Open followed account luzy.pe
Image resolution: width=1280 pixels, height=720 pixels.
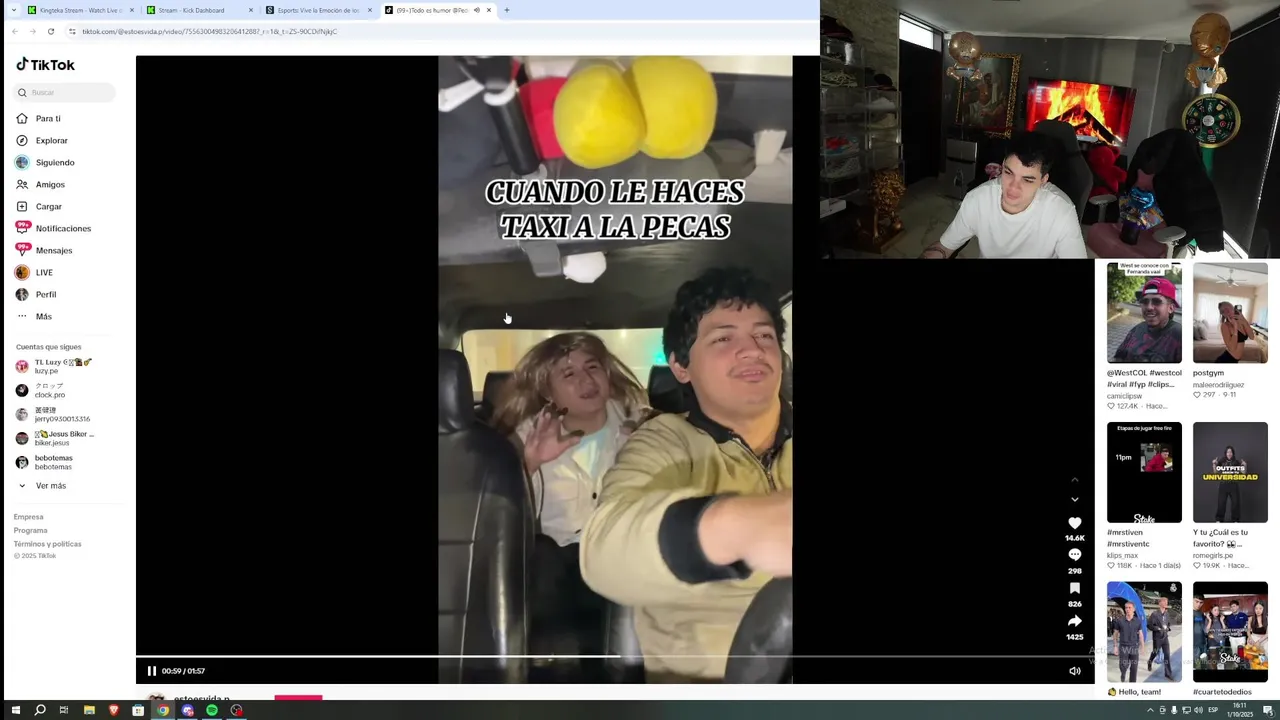[x=54, y=366]
